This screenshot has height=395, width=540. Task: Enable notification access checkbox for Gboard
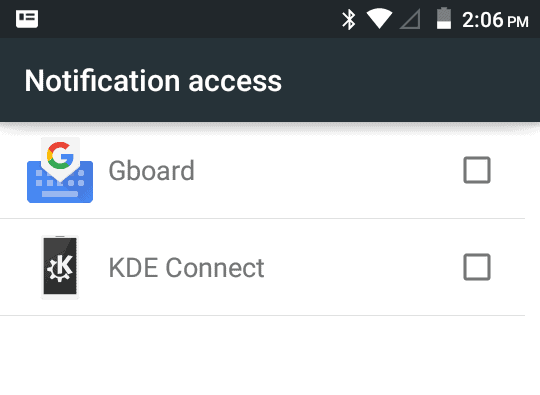coord(477,170)
